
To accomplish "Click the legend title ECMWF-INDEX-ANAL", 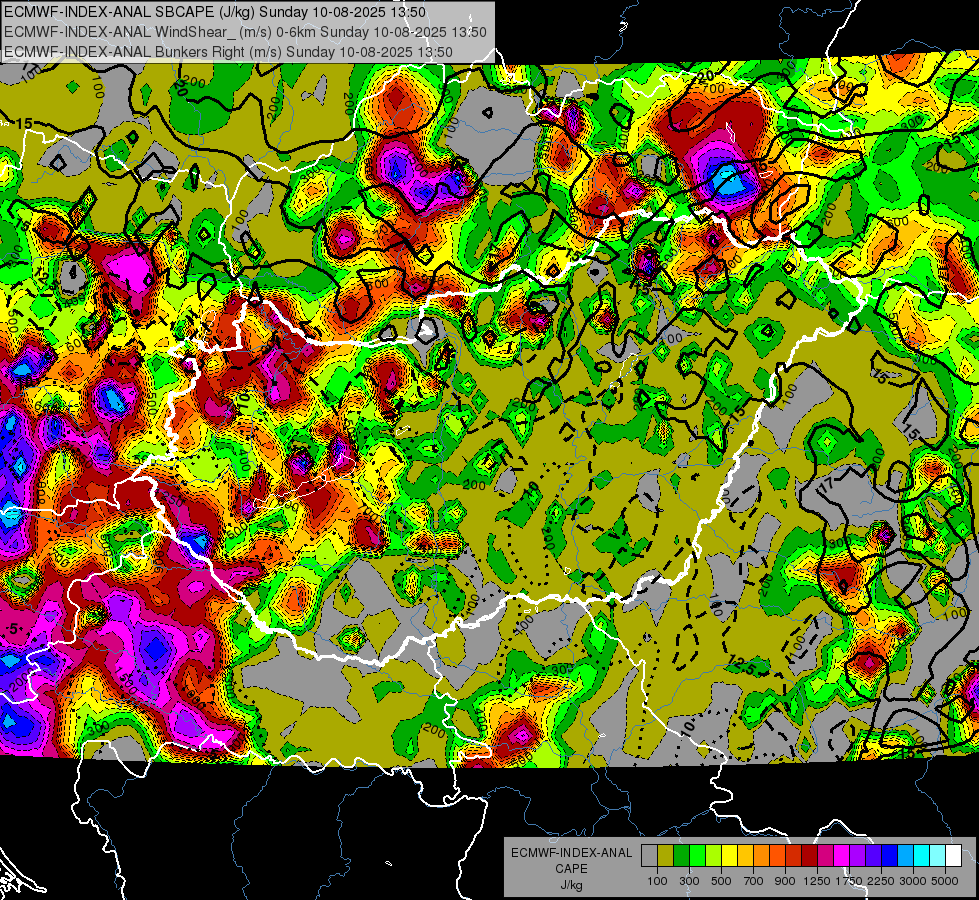I will click(x=571, y=853).
